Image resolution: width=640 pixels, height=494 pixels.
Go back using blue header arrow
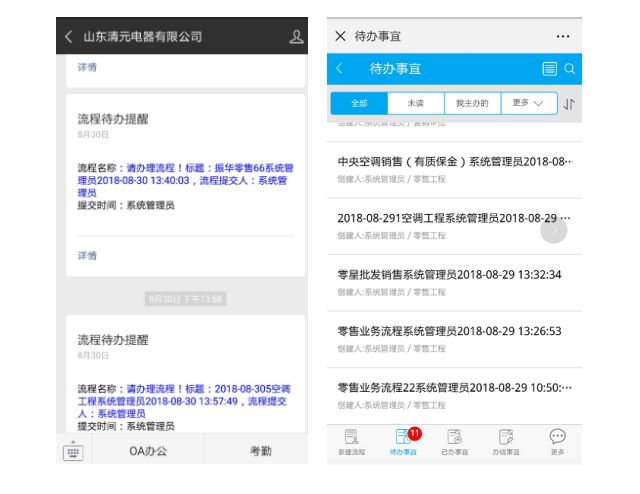coord(340,69)
